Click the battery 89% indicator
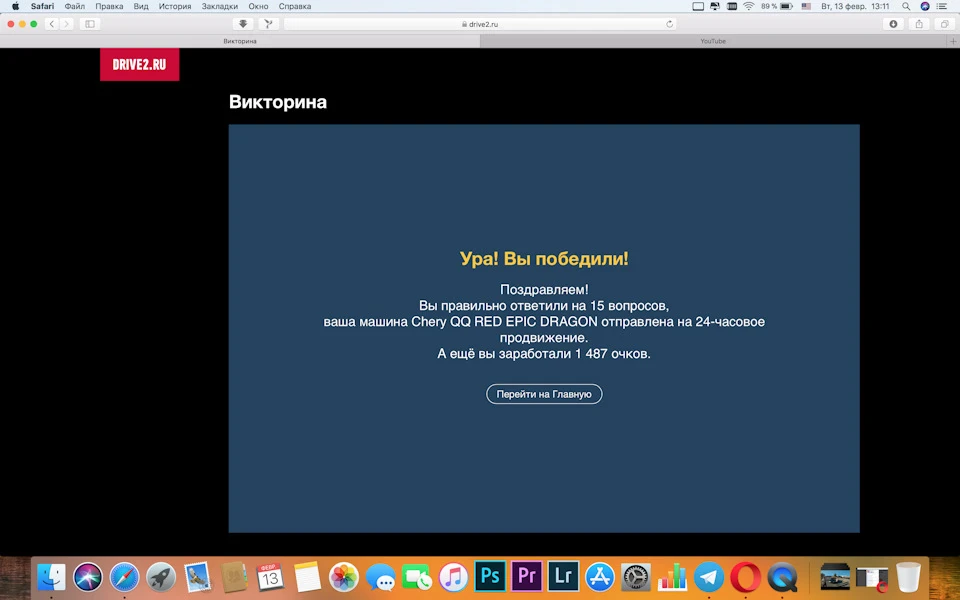960x600 pixels. (777, 6)
